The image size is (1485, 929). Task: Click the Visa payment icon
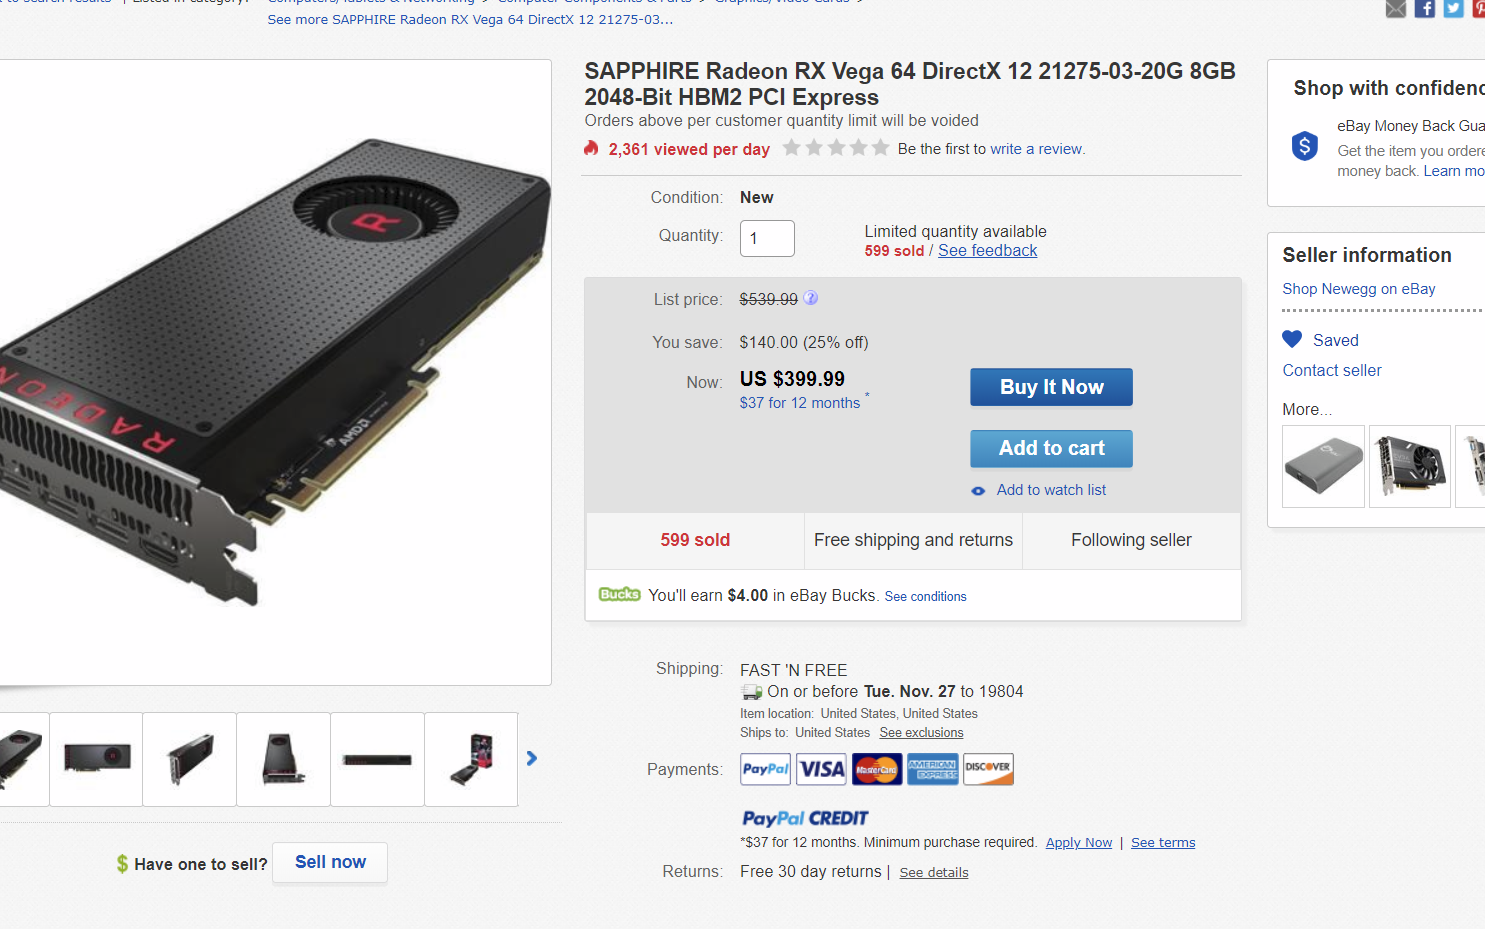(821, 769)
